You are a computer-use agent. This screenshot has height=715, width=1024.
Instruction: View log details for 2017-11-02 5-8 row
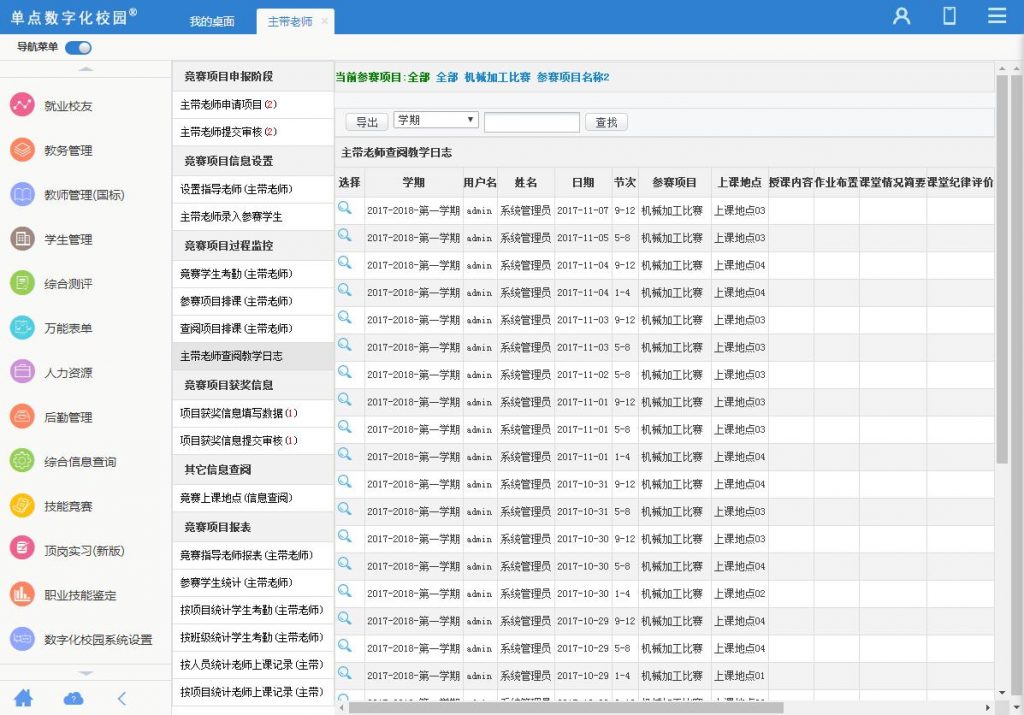pyautogui.click(x=345, y=373)
